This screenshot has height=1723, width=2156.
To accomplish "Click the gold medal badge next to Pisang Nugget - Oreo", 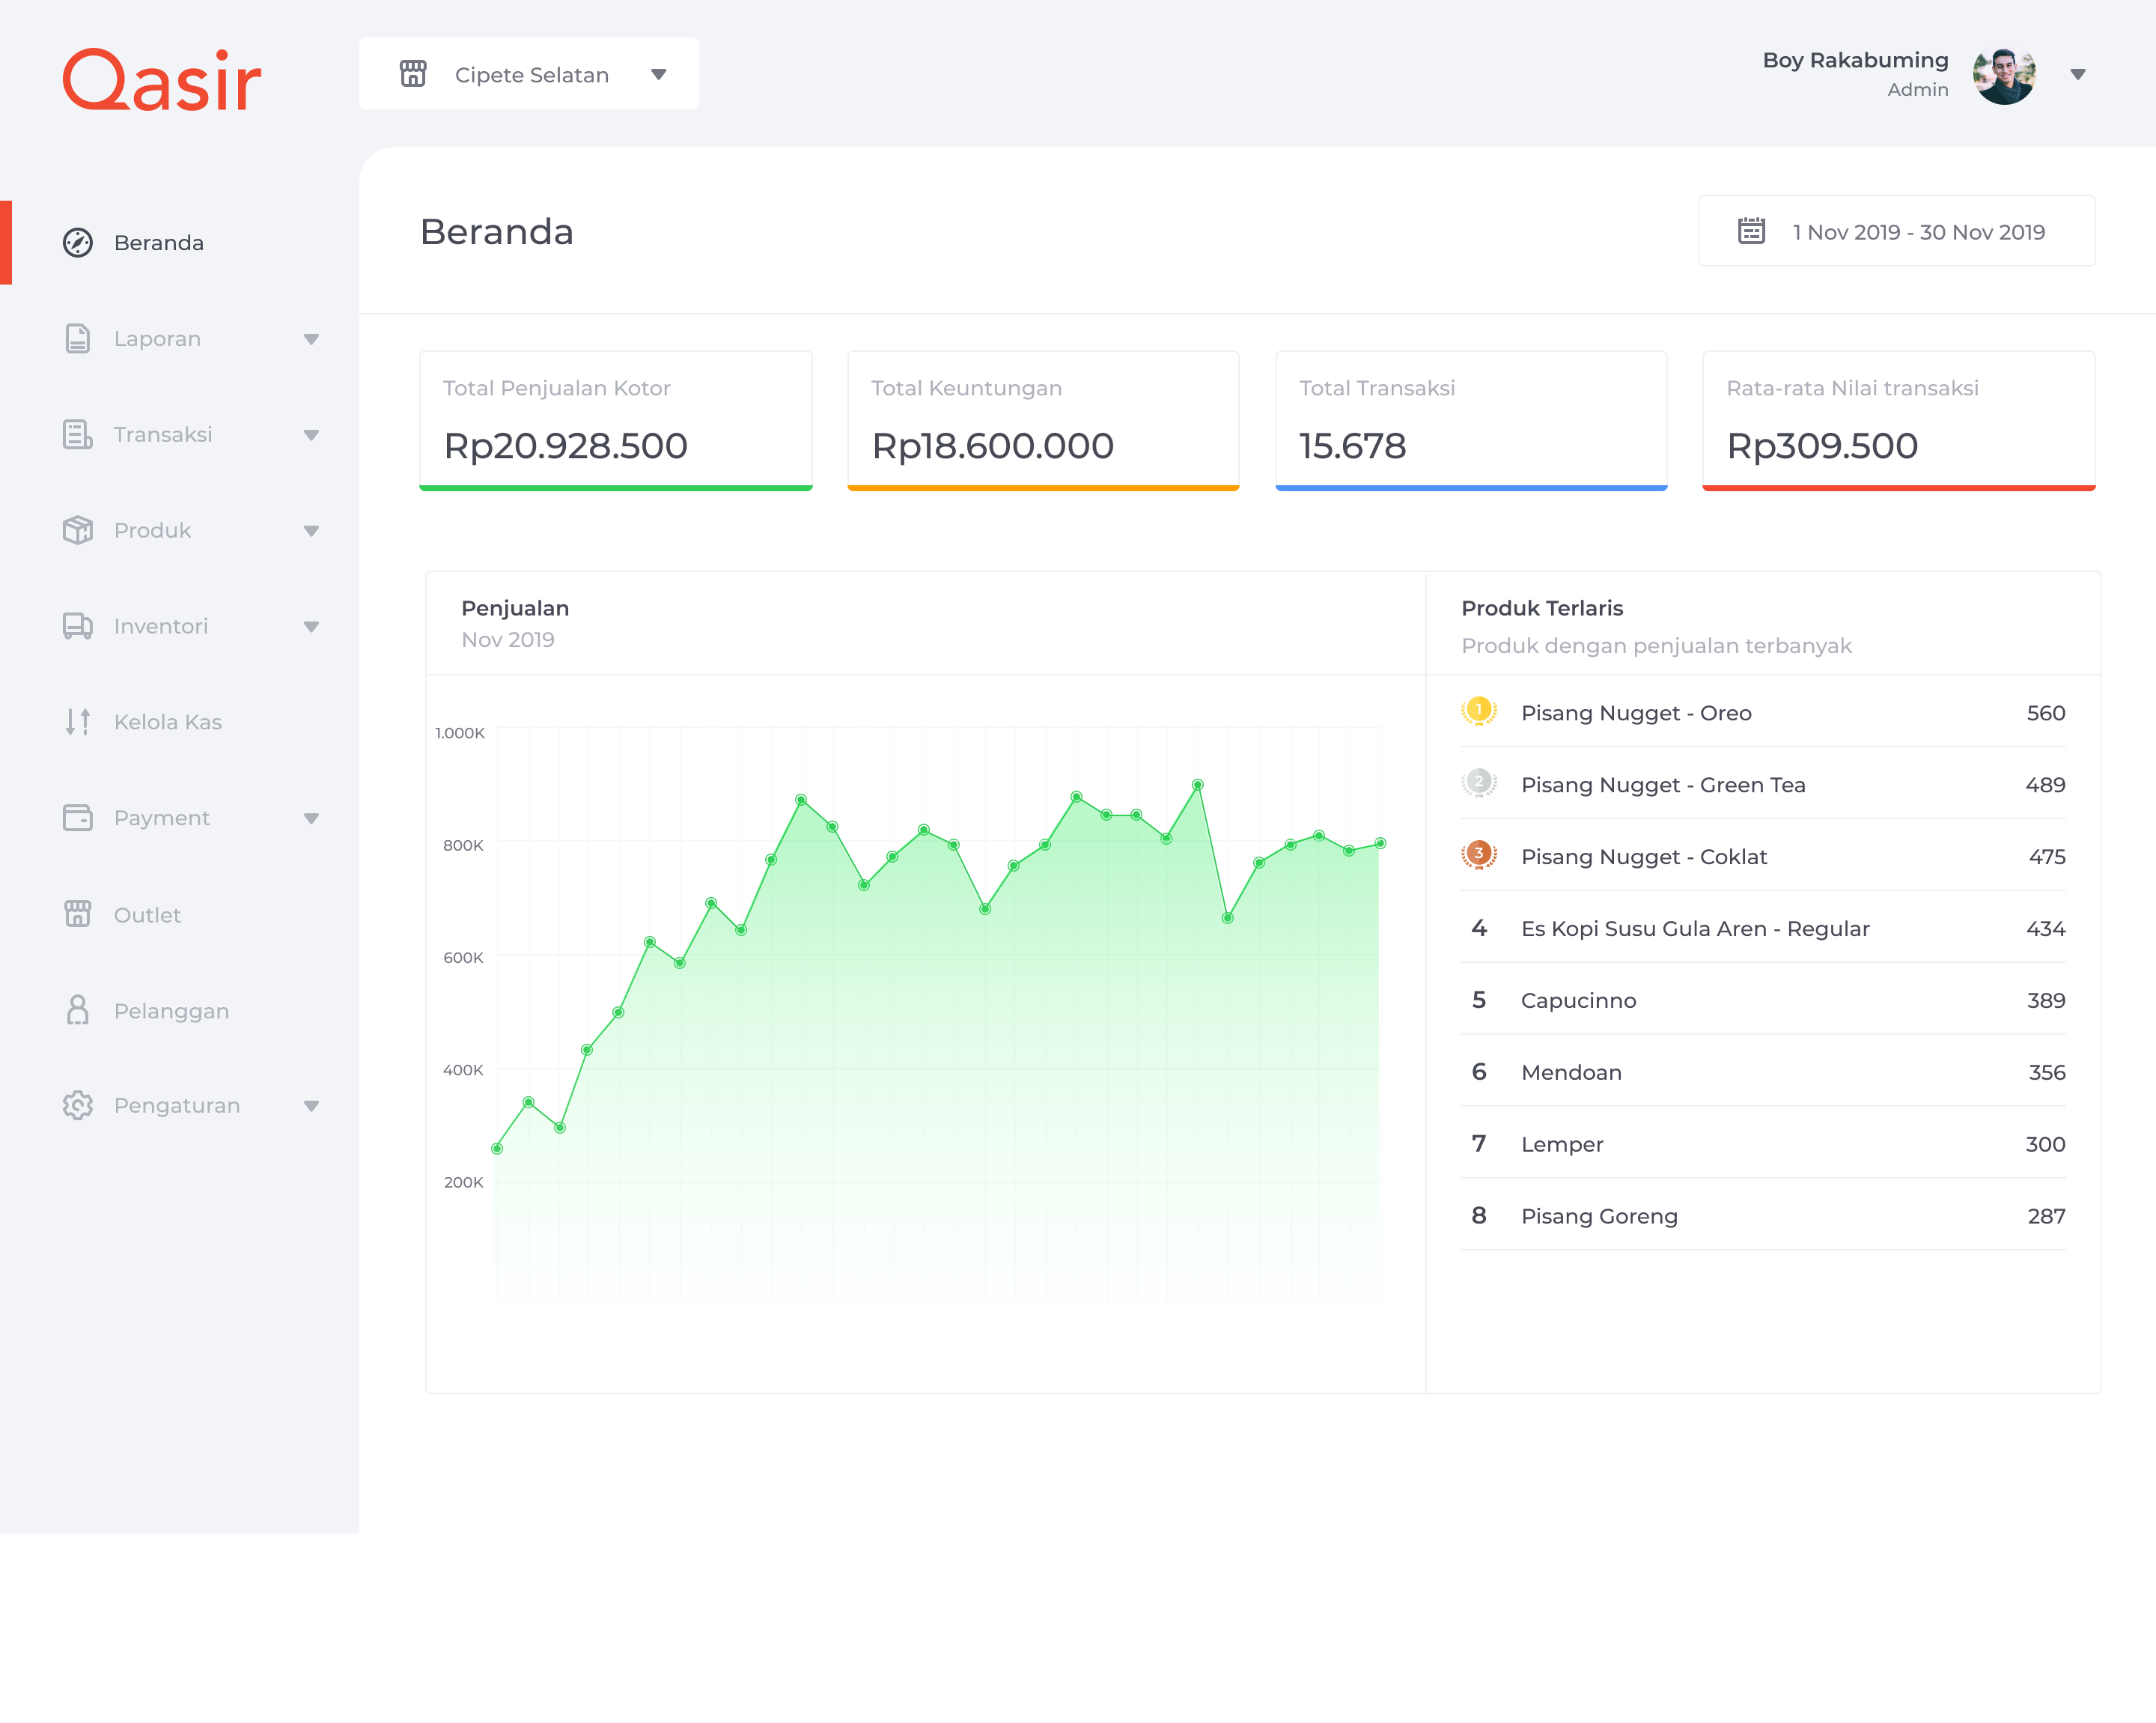I will click(1479, 712).
